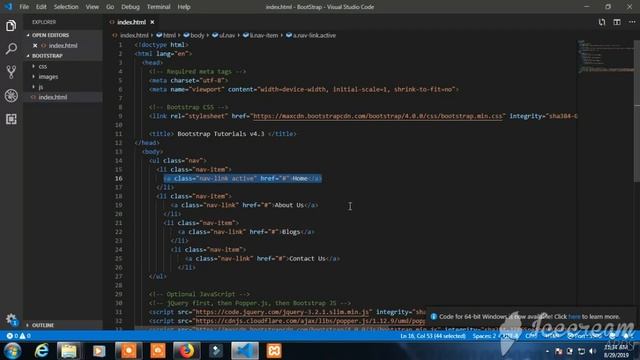Click index.html breadcrumb
The image size is (640, 360).
[131, 36]
